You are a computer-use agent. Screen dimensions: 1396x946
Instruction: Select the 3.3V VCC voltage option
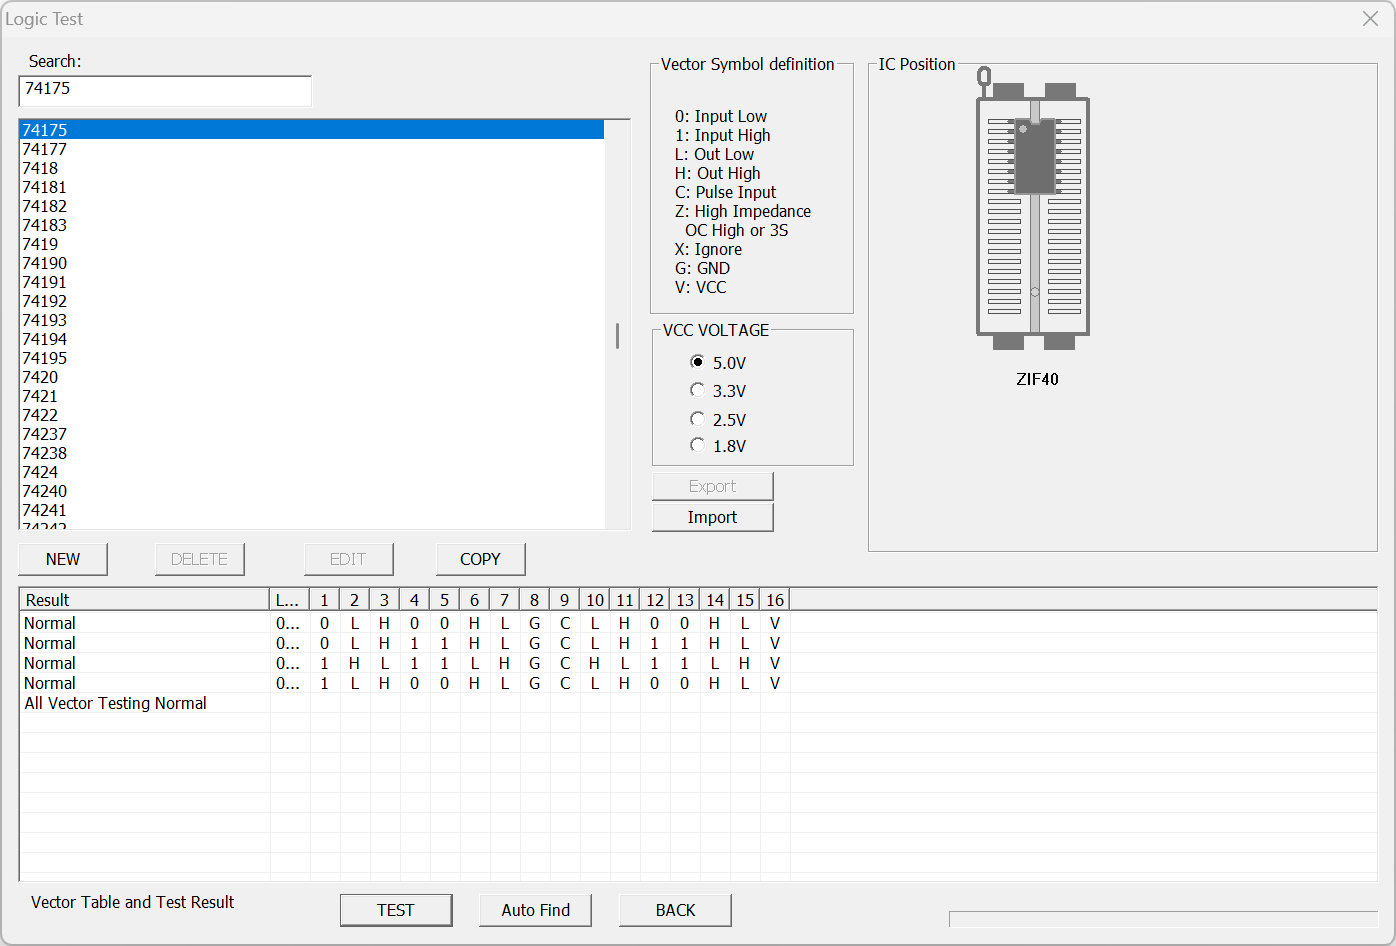(x=718, y=391)
